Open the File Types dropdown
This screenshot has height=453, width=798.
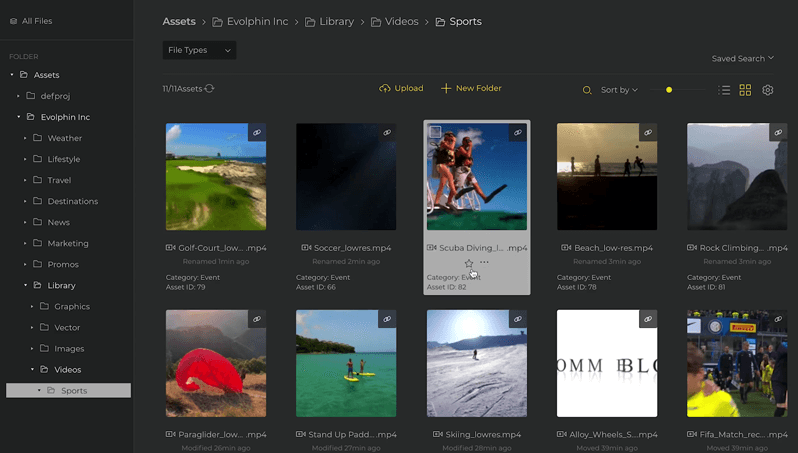(199, 50)
